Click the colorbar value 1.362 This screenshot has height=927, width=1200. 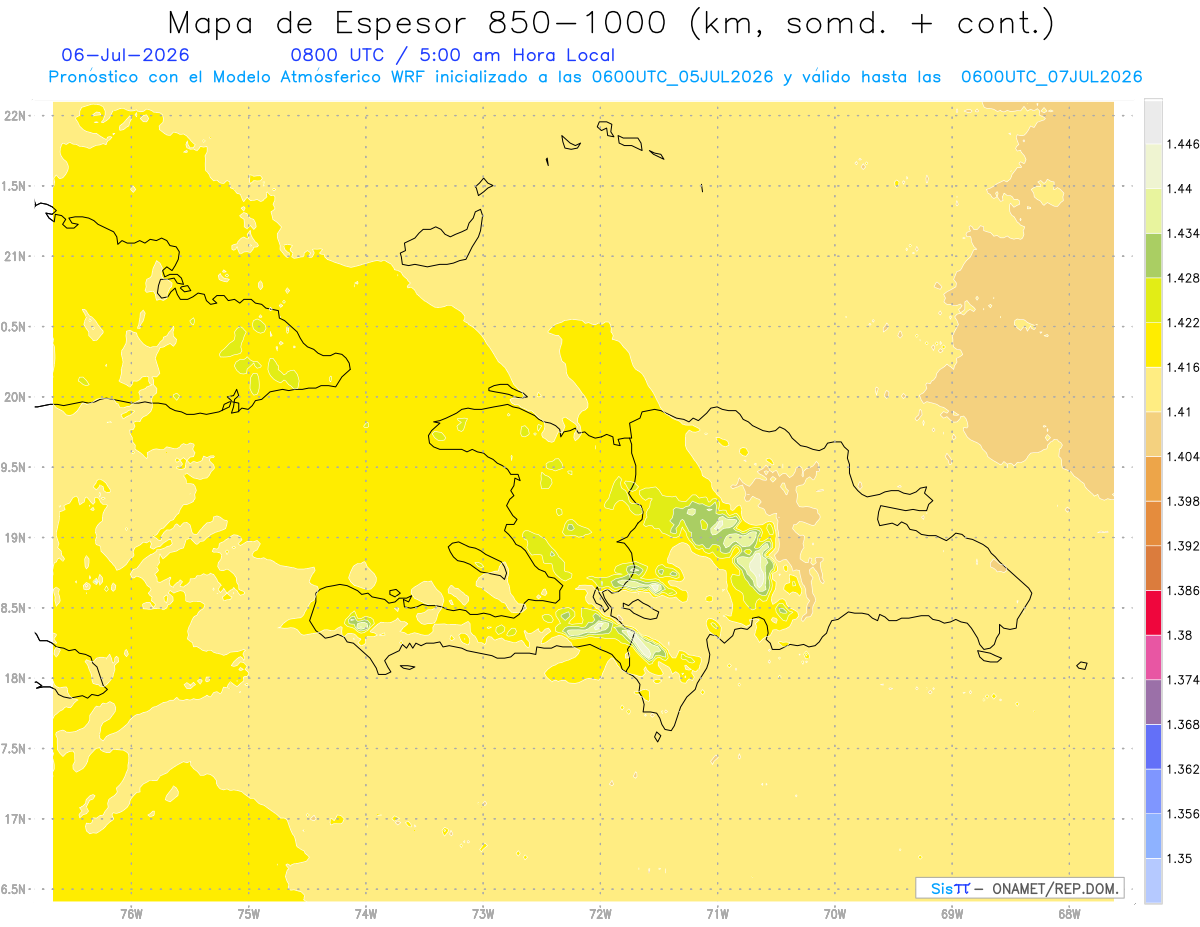(x=1182, y=769)
